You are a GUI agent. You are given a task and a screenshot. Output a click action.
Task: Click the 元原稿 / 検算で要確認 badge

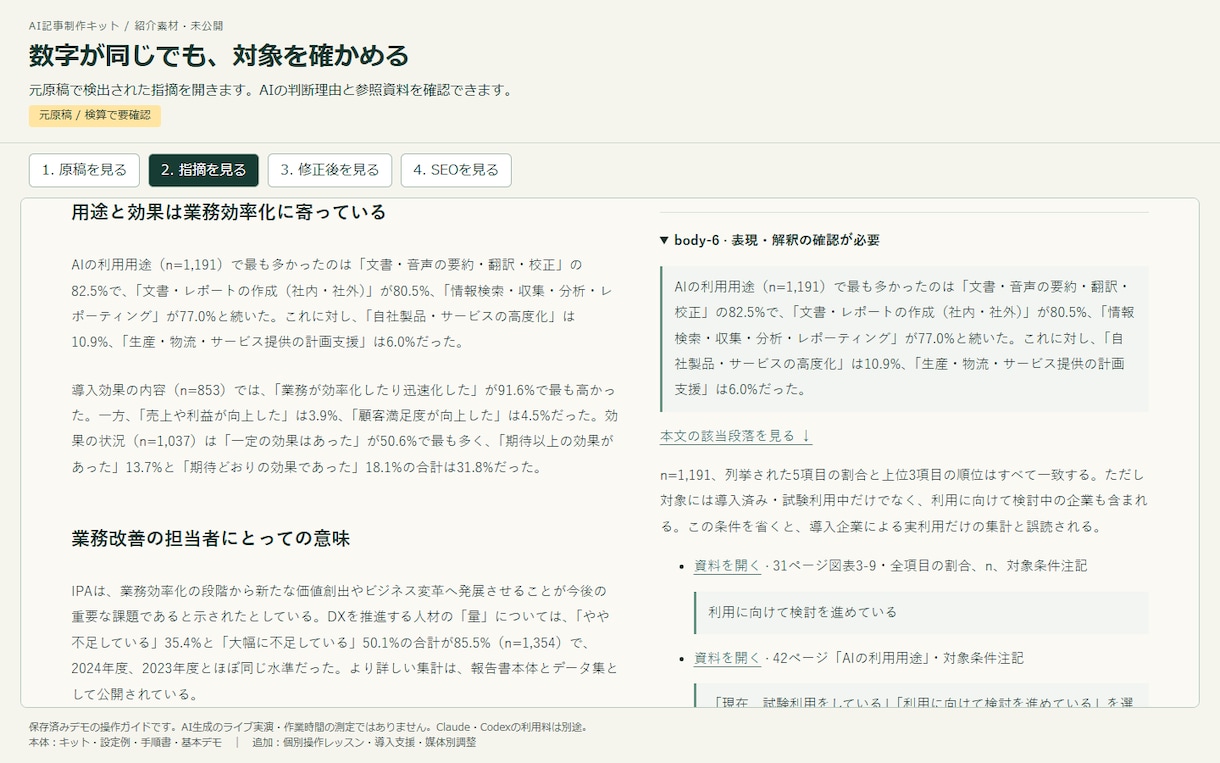tap(95, 116)
